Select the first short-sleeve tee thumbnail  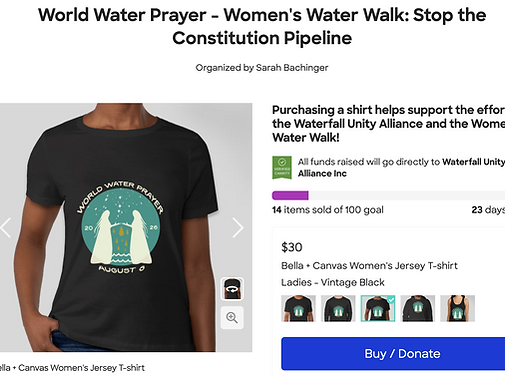coord(298,308)
